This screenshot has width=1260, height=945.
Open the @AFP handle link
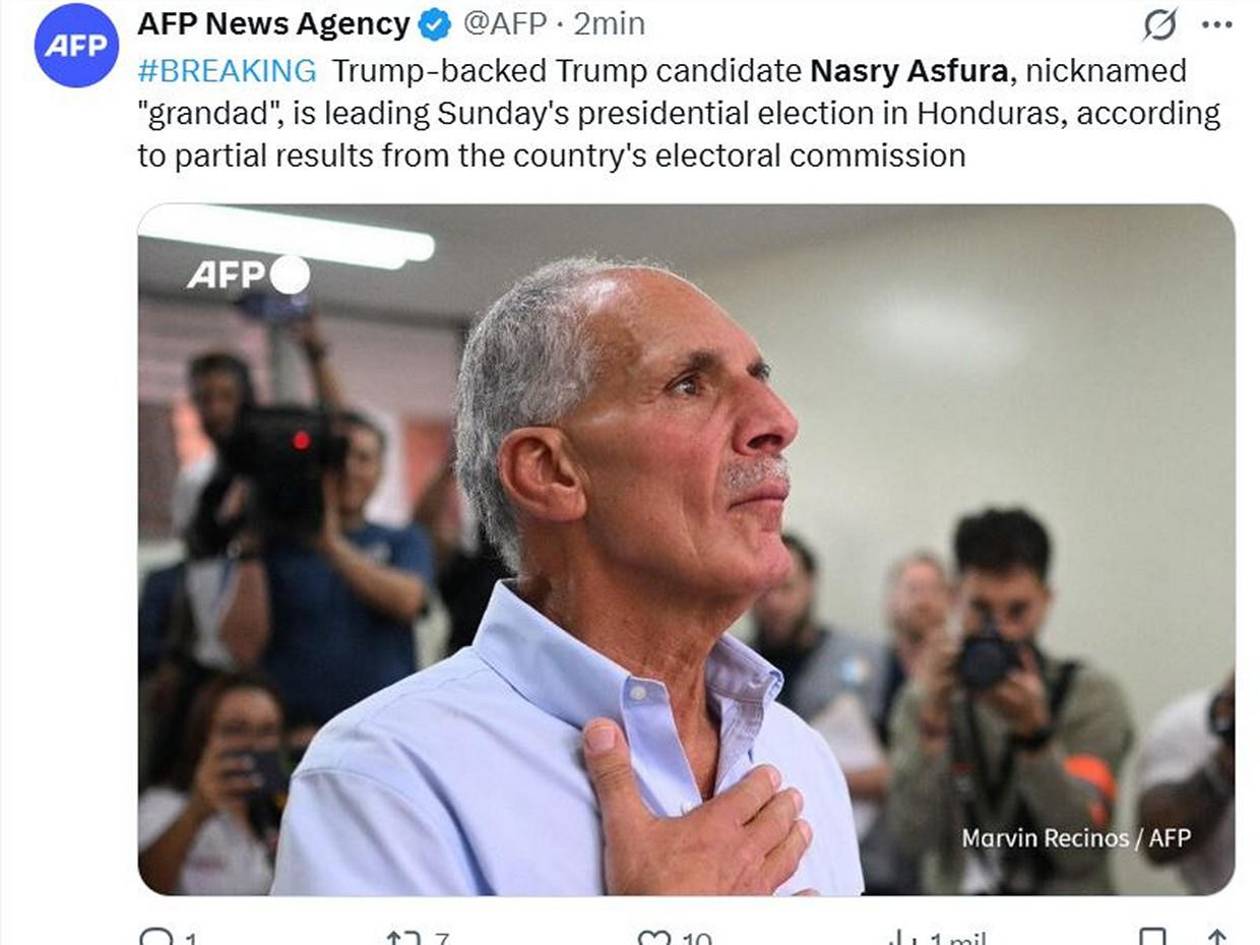pos(504,25)
